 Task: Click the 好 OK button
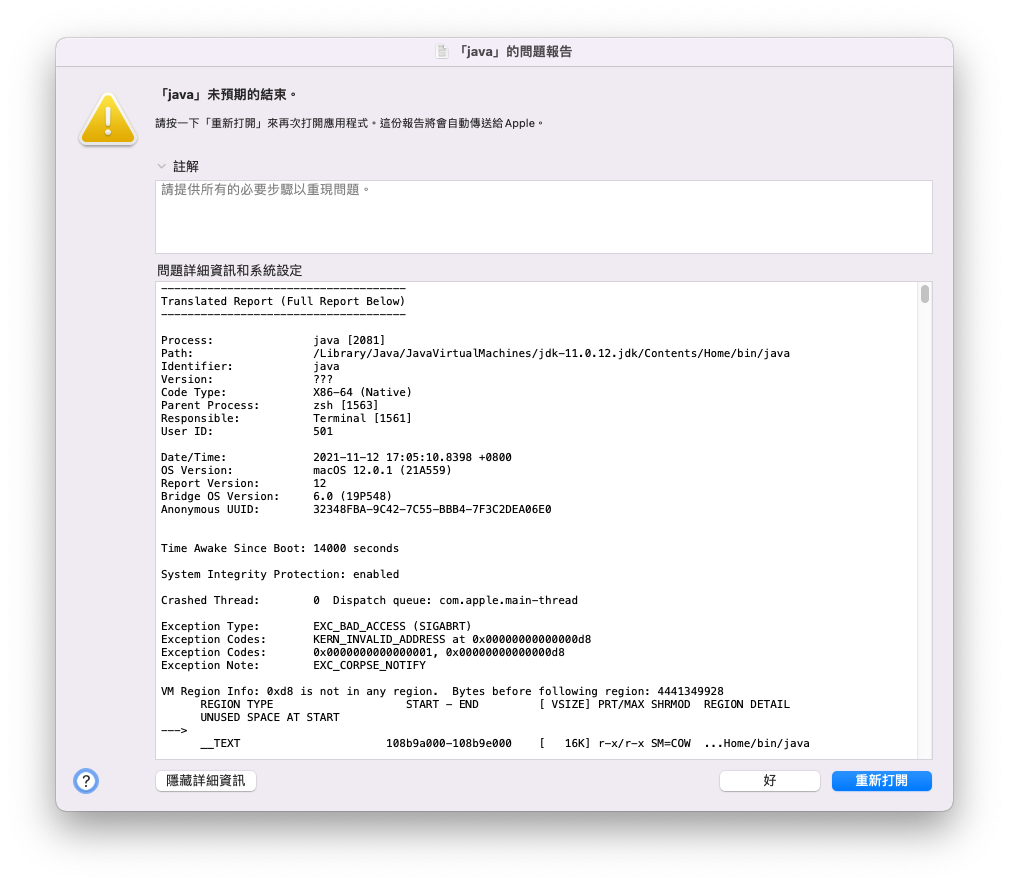[x=770, y=781]
